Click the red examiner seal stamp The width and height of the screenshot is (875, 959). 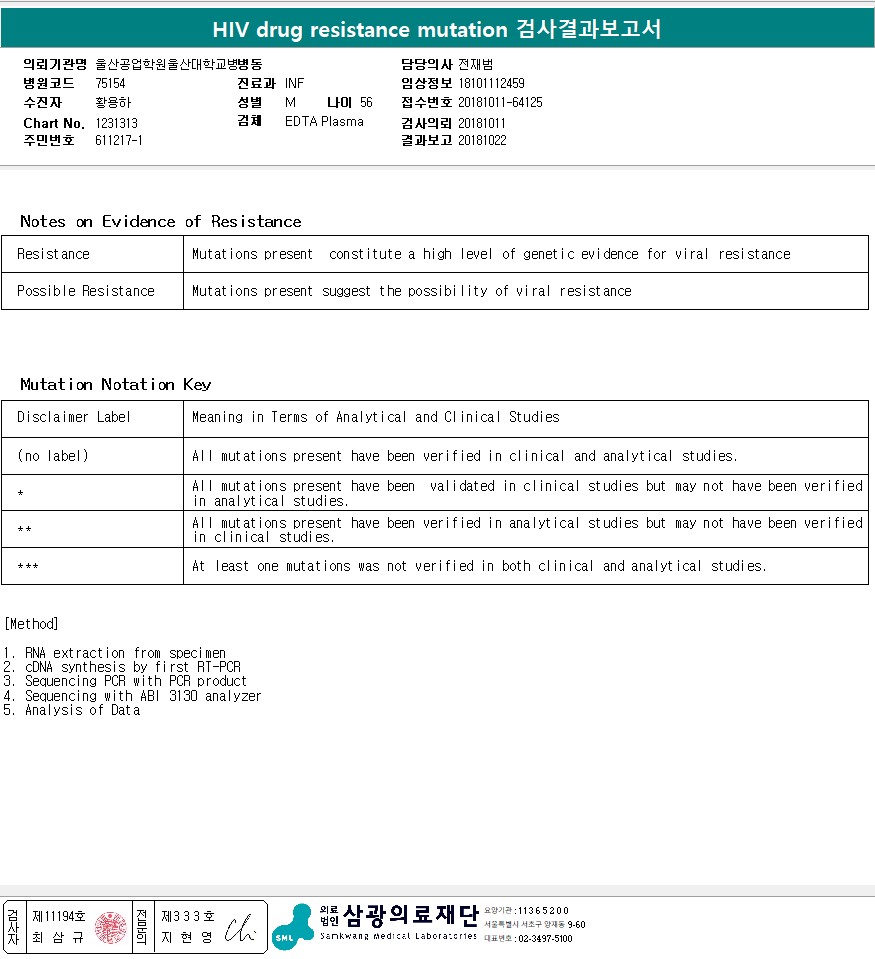111,927
